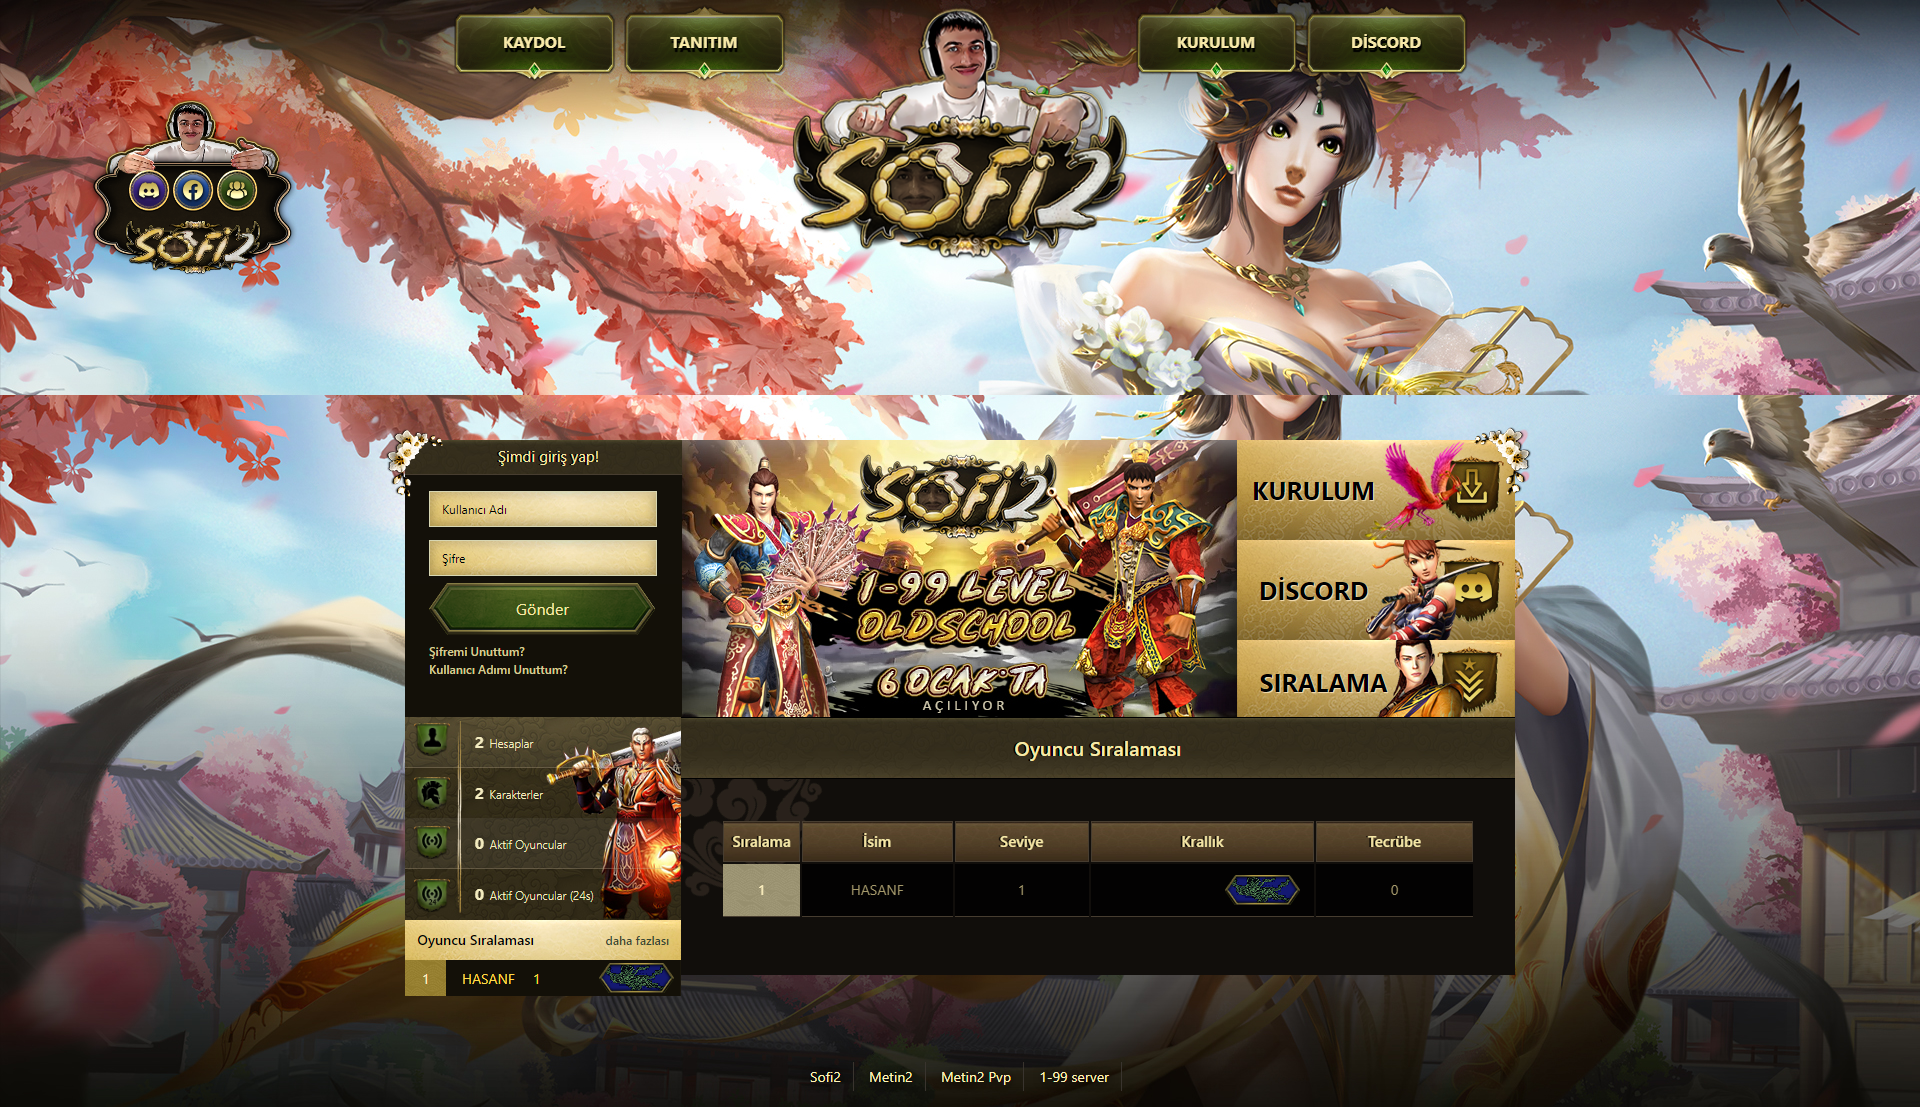Select HASANF in the ranking table
The height and width of the screenshot is (1107, 1920).
click(877, 890)
